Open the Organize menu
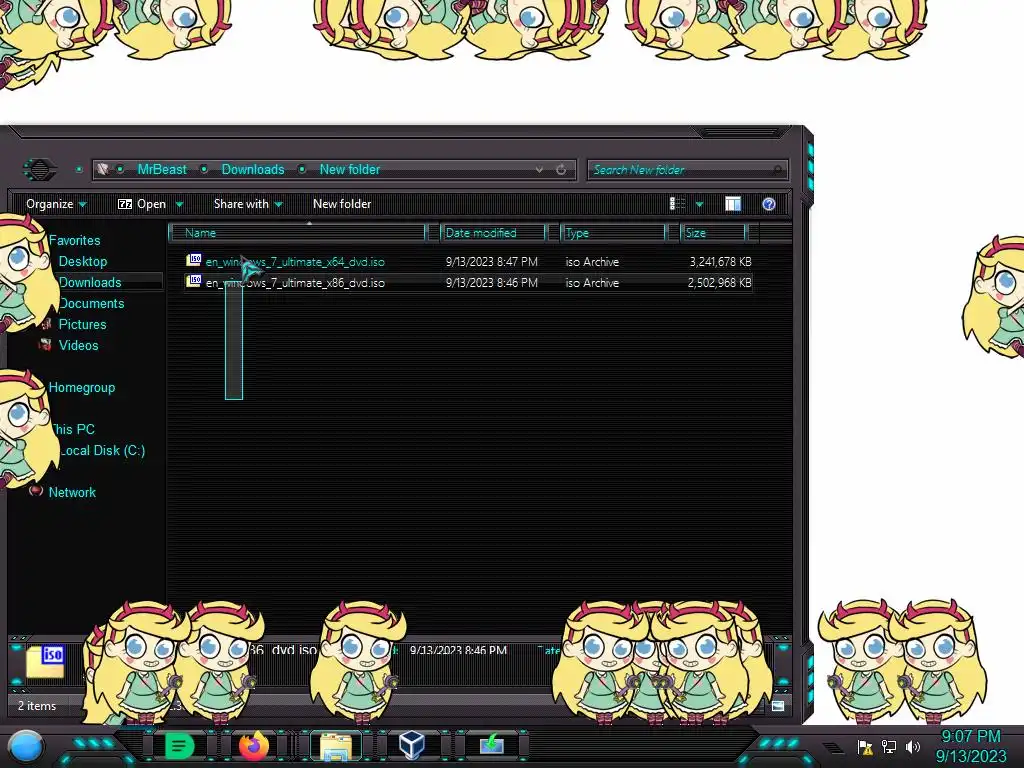 [56, 204]
